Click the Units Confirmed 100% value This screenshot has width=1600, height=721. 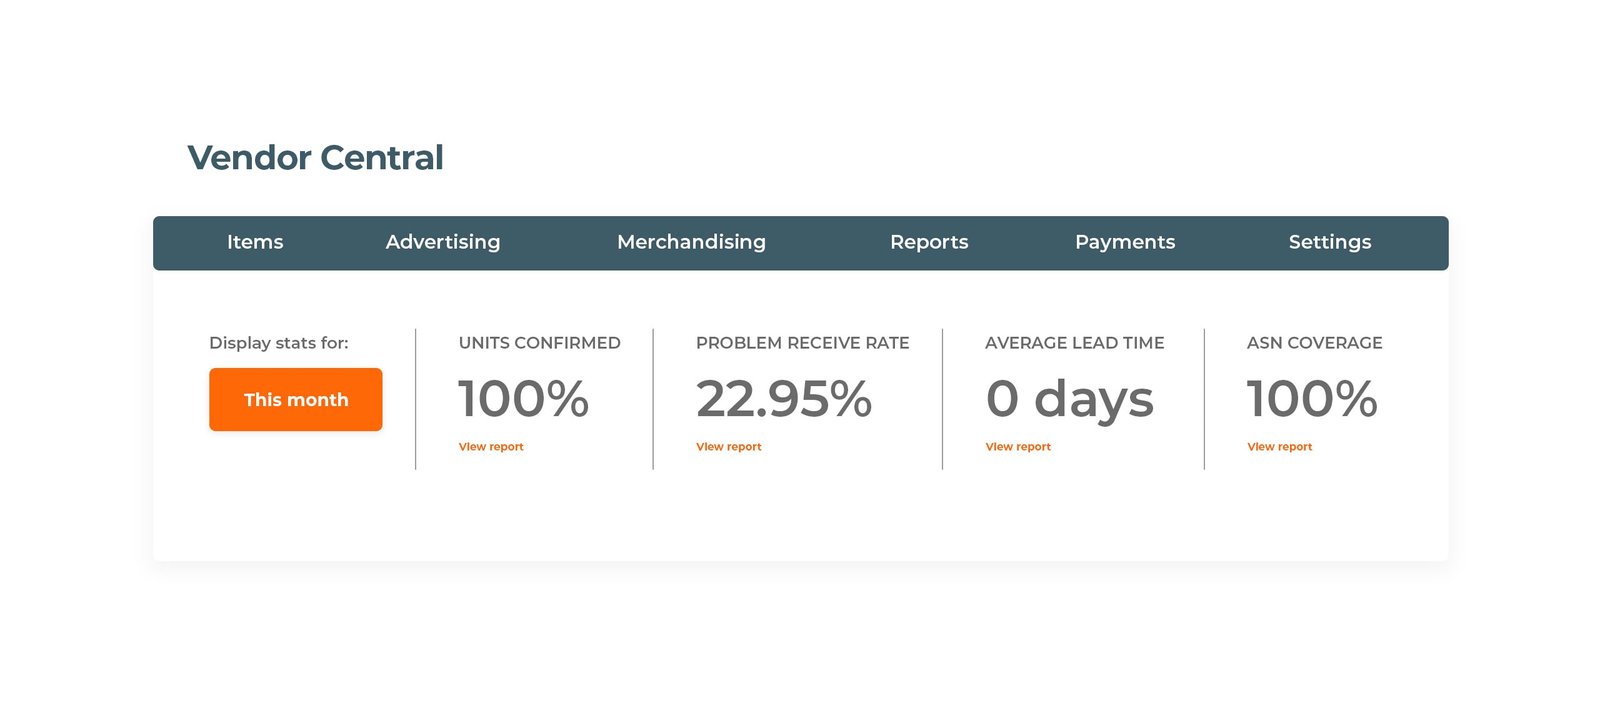click(523, 399)
